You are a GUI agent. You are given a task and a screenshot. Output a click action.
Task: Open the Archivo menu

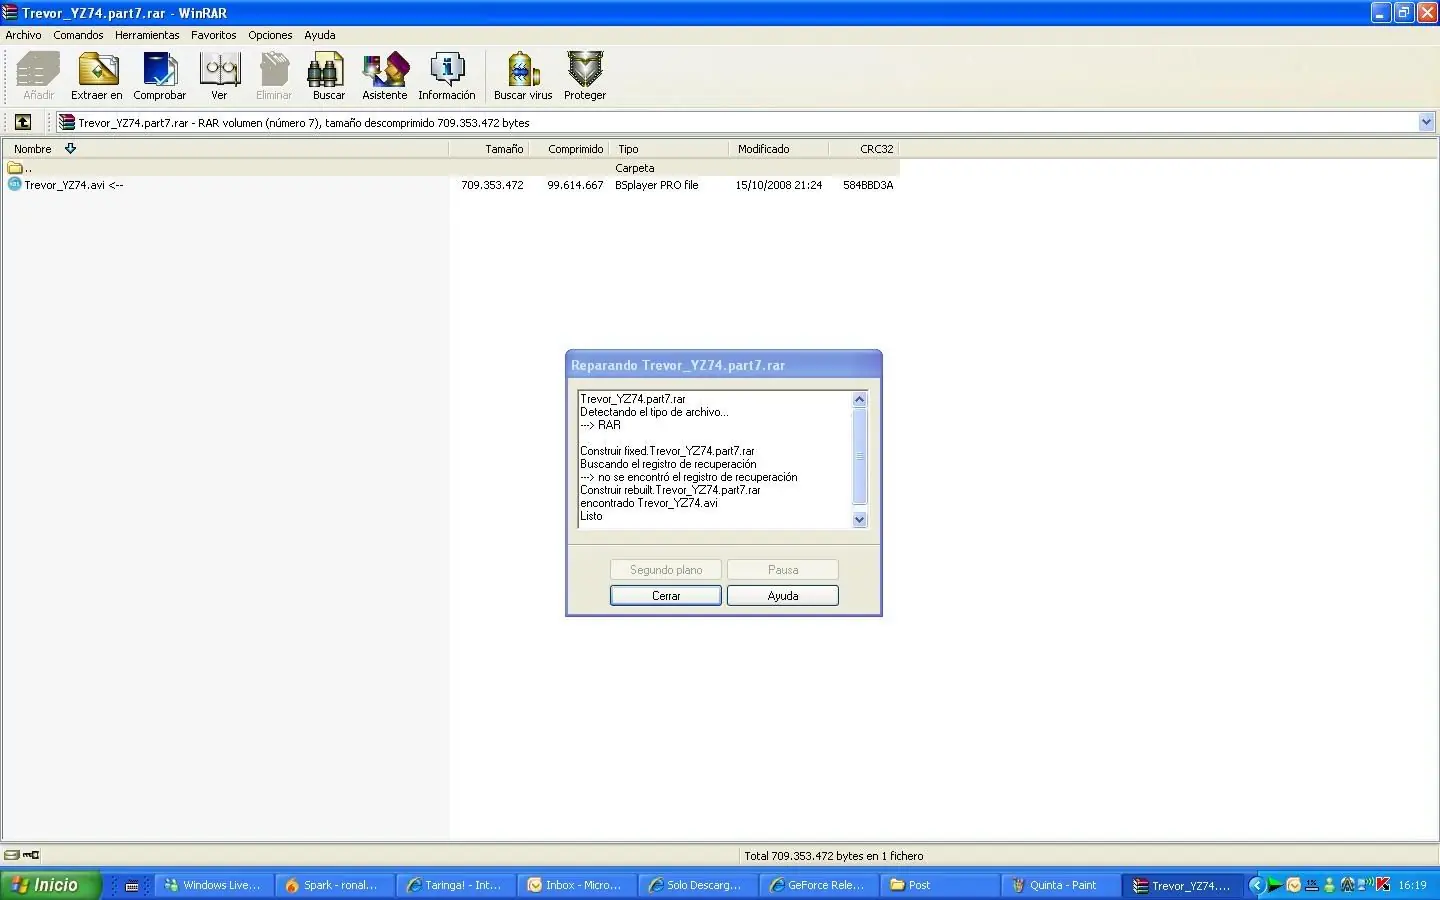coord(24,35)
